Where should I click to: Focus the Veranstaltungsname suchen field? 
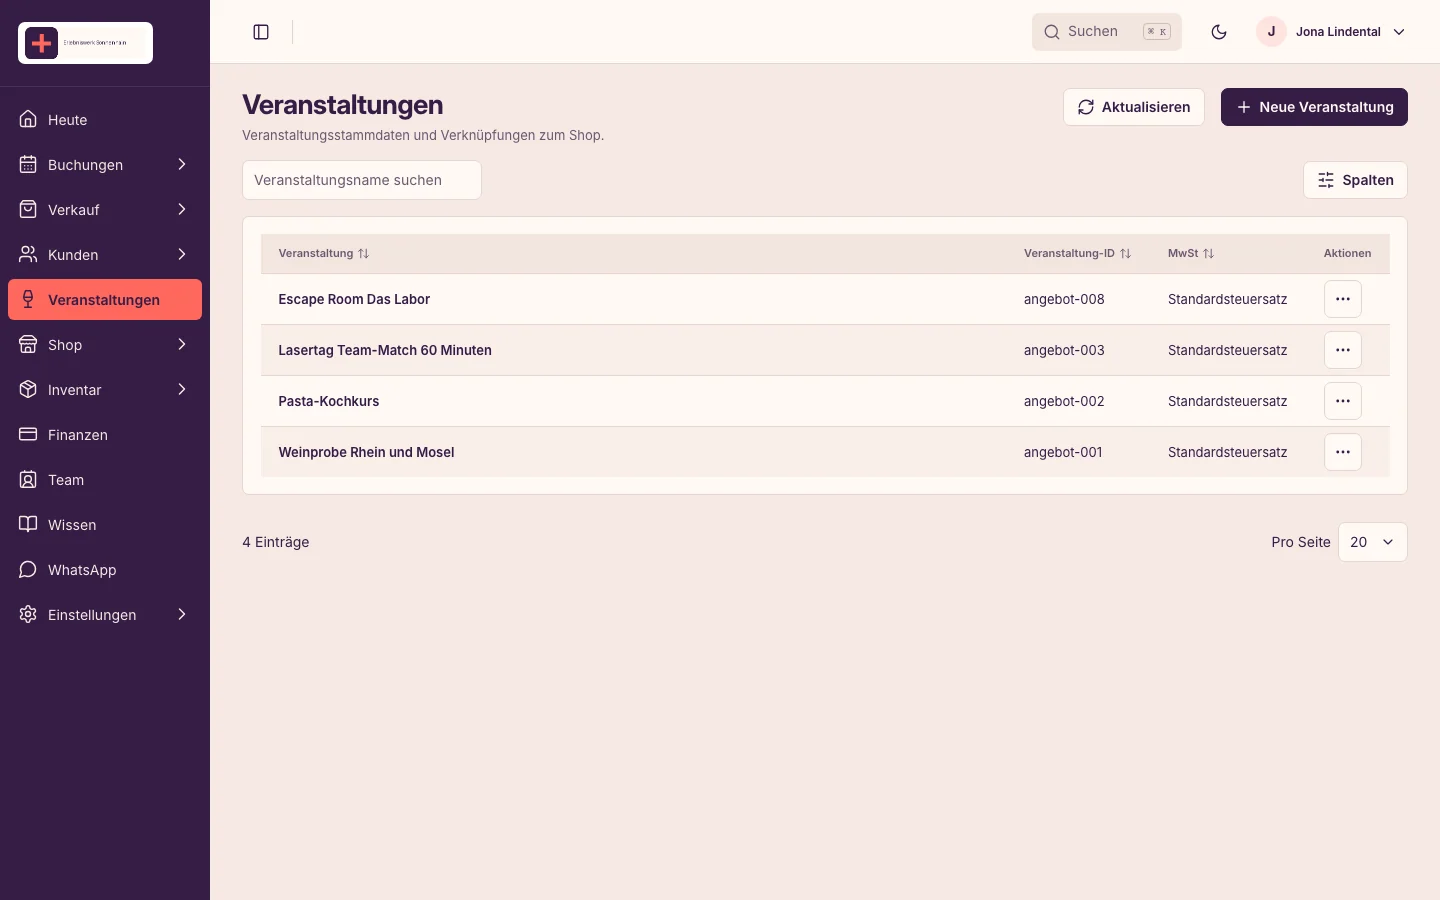[x=362, y=180]
